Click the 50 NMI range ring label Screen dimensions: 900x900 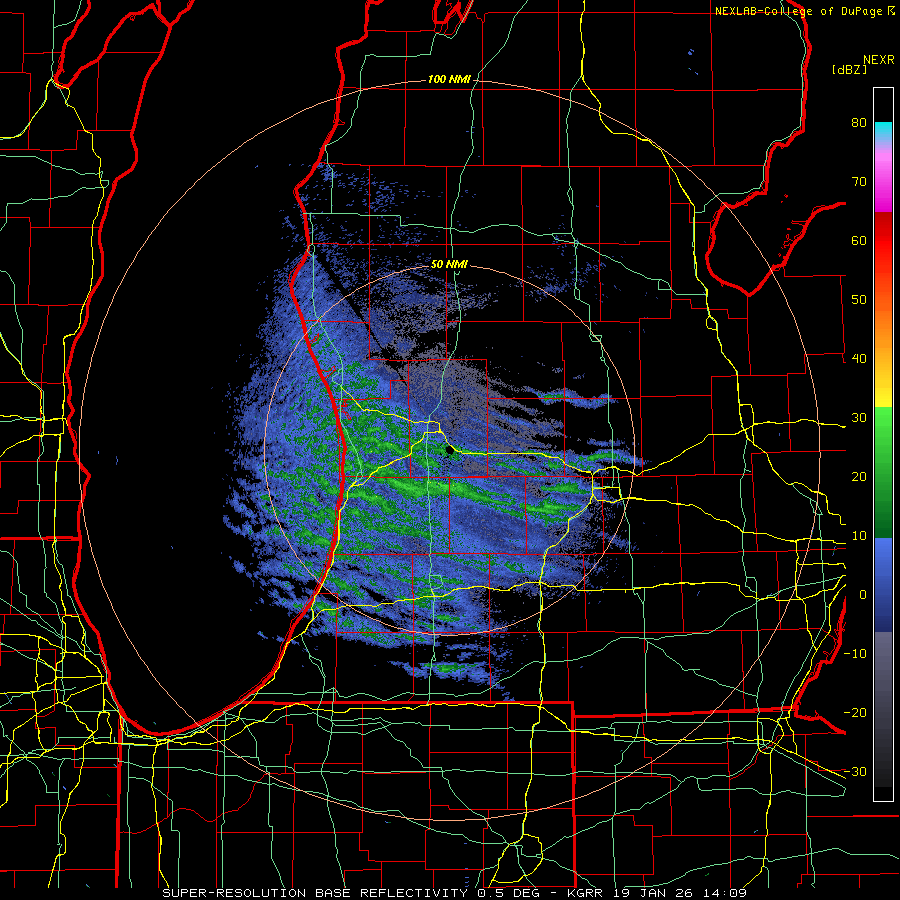[449, 265]
